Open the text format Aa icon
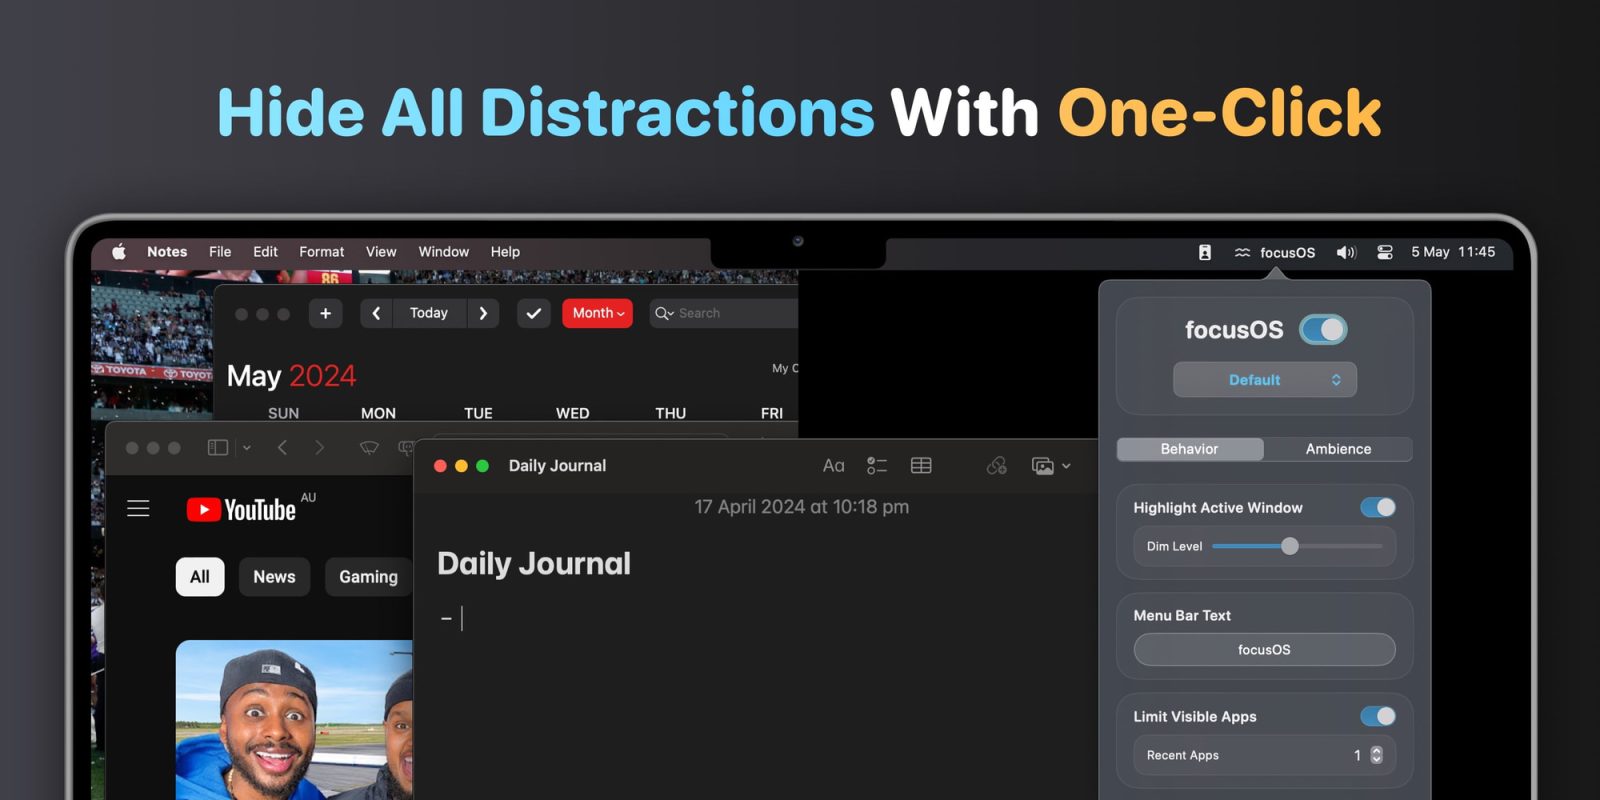Viewport: 1600px width, 800px height. 833,466
